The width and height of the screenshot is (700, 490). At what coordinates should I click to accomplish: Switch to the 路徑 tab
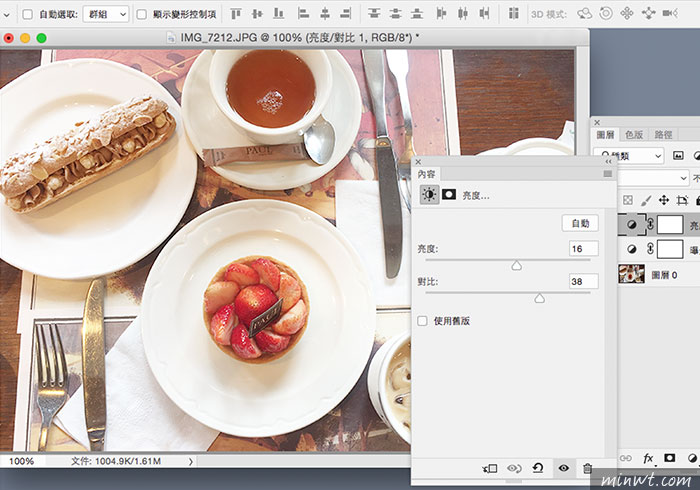(x=663, y=134)
